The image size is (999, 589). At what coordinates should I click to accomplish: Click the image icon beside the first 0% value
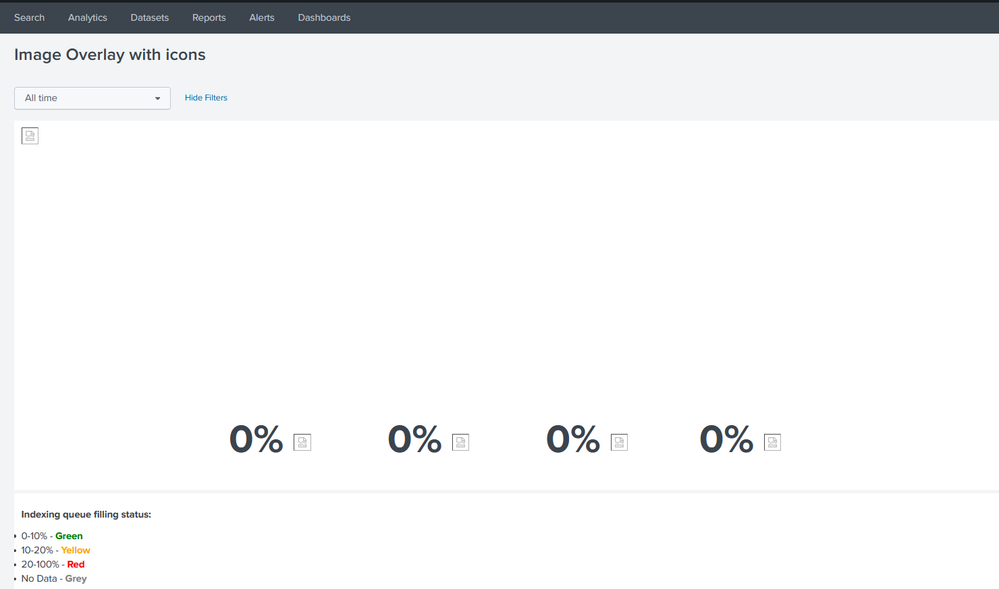click(302, 442)
